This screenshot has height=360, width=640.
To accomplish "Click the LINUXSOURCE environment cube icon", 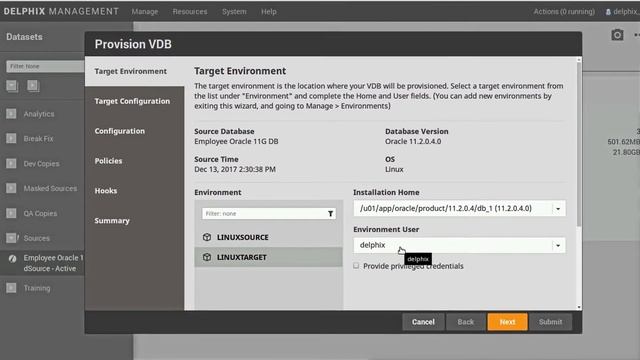I will (x=207, y=237).
